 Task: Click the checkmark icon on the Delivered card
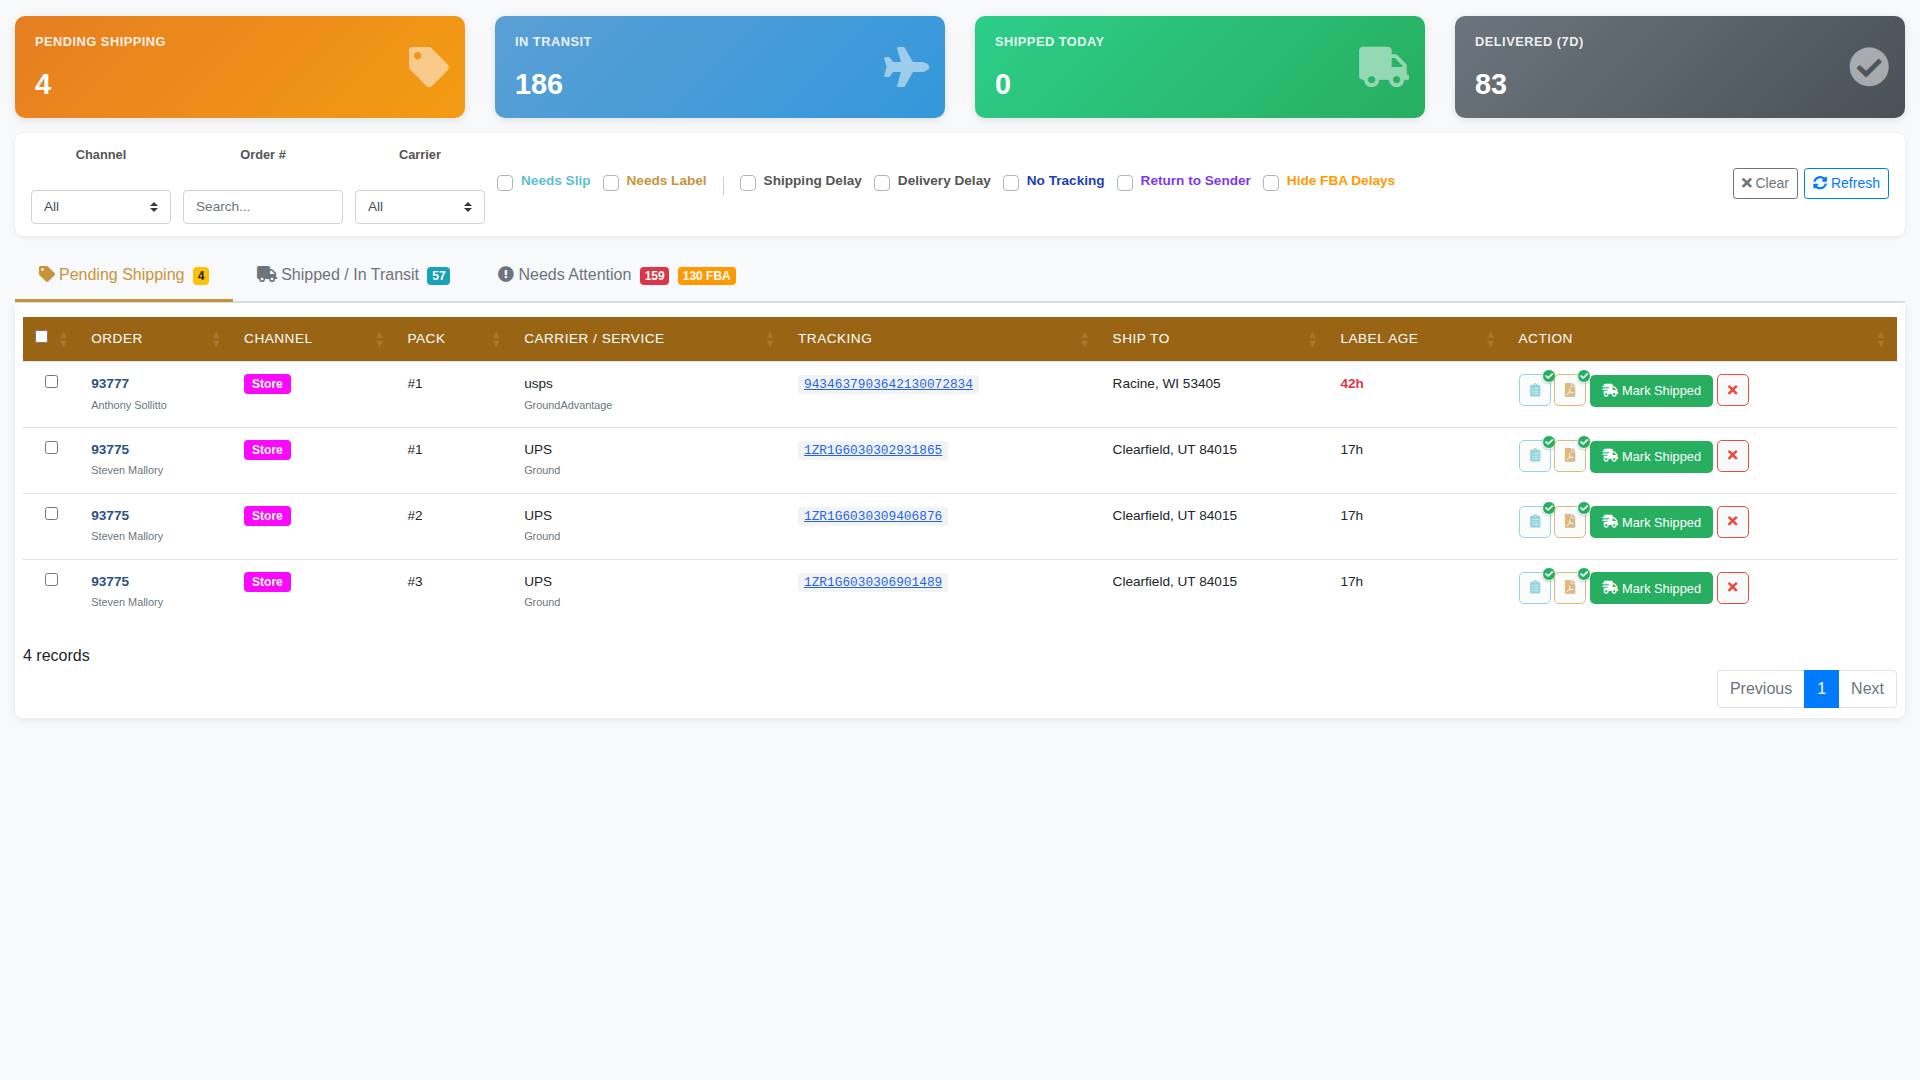1869,66
